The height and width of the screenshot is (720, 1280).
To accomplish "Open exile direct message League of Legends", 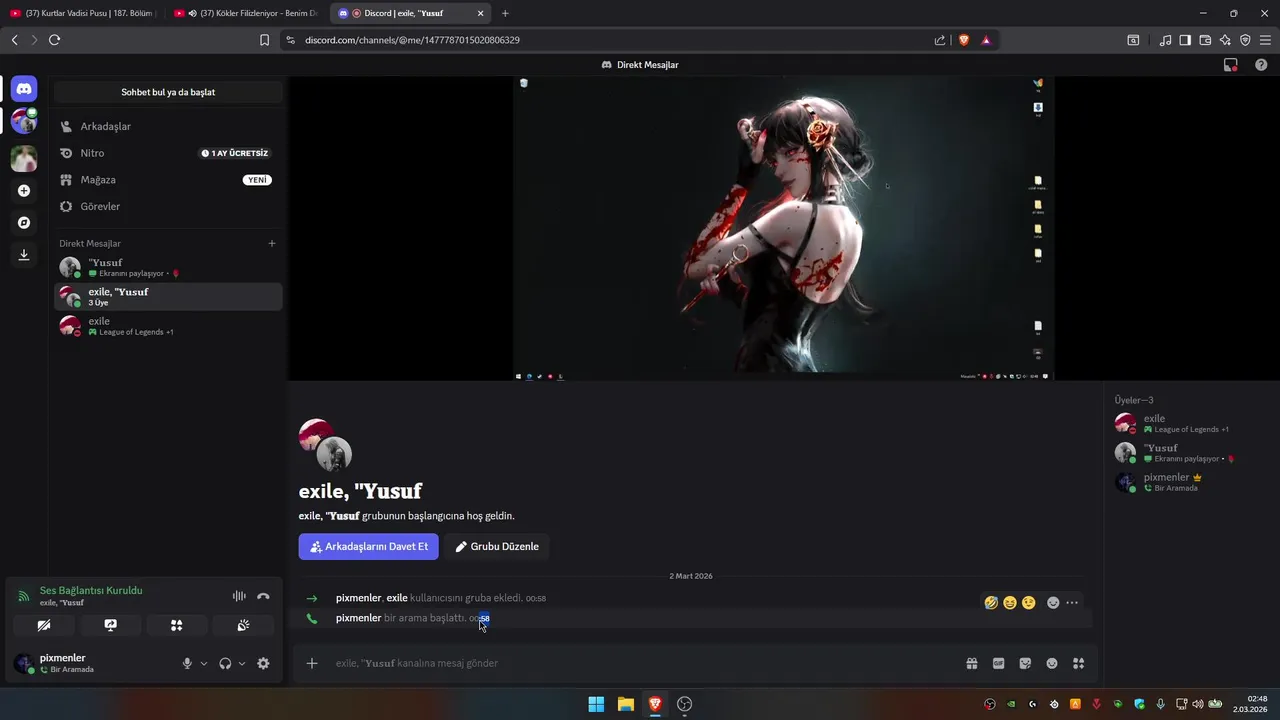I will coord(168,326).
